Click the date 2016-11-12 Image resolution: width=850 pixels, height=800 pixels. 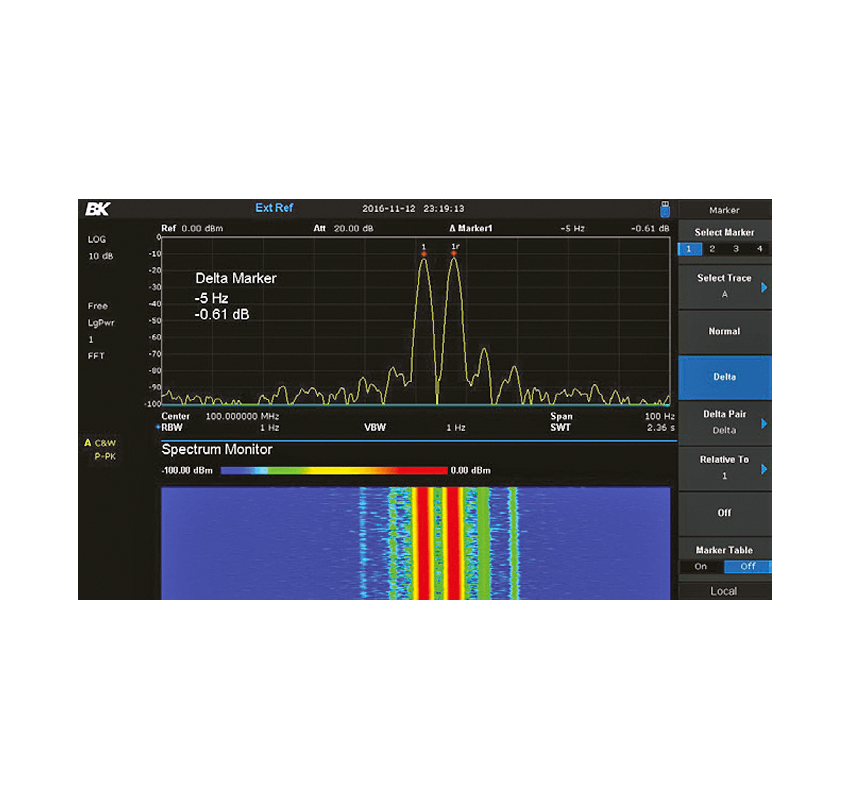pyautogui.click(x=389, y=209)
